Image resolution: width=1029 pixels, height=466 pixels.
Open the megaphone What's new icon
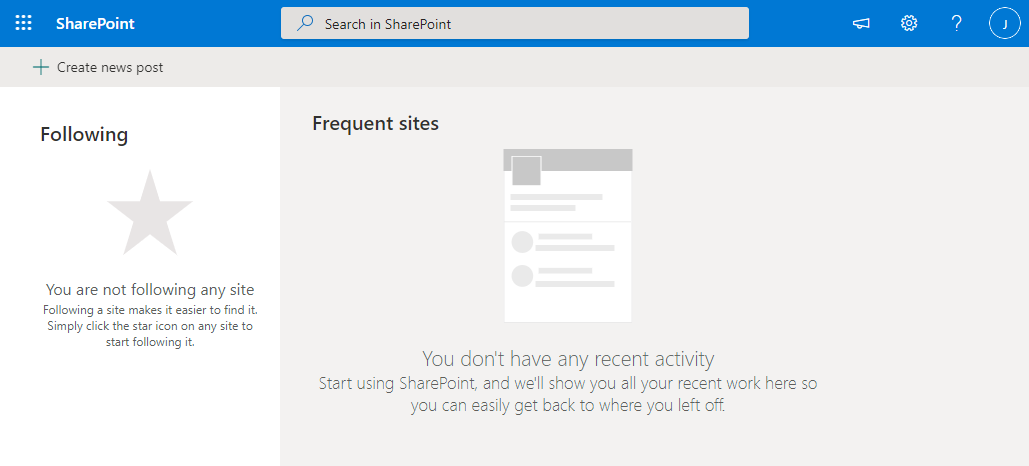(x=861, y=24)
